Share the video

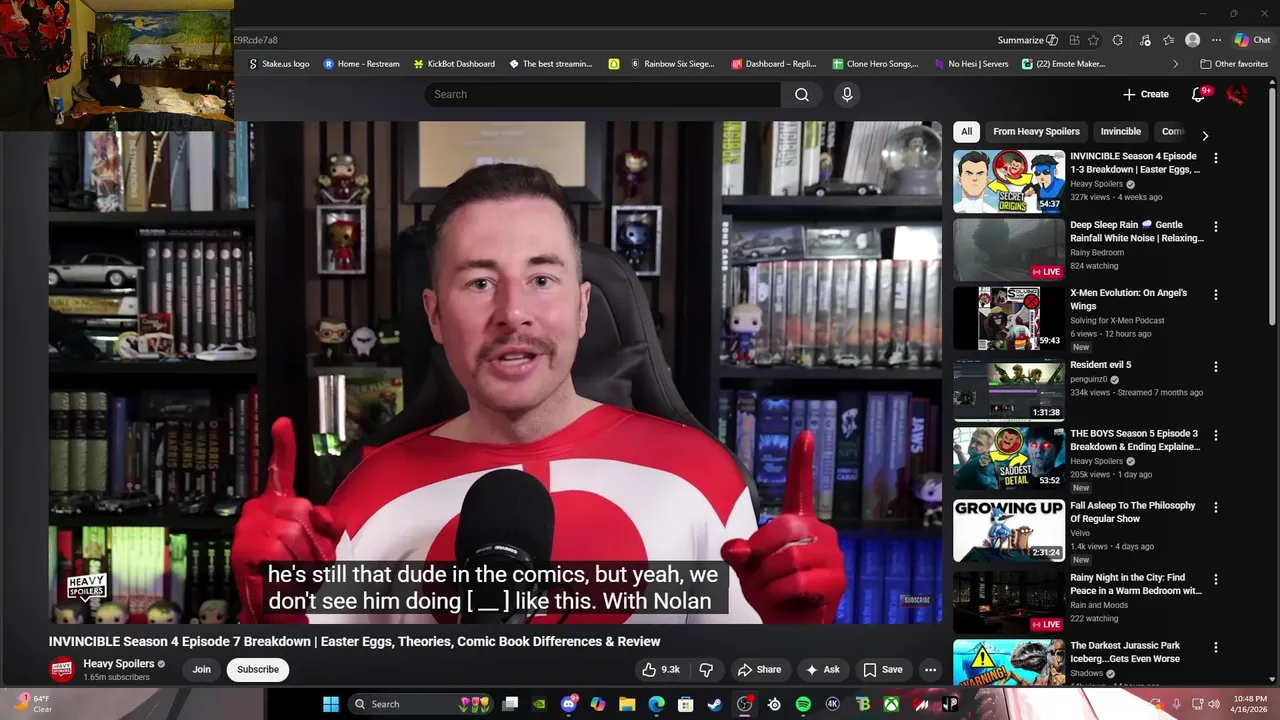pos(759,670)
